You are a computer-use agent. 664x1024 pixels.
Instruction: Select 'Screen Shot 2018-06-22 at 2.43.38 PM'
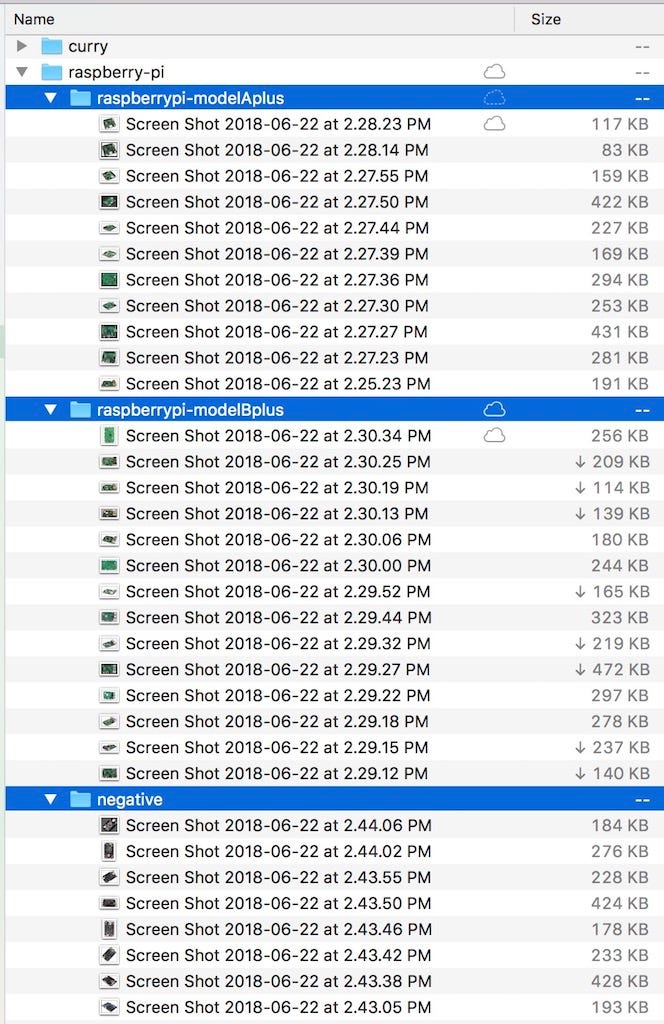click(278, 982)
